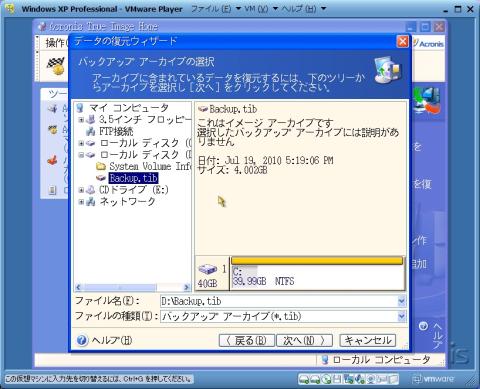The height and width of the screenshot is (389, 480).
Task: Click the Backup.tib icon in details pane
Action: (203, 109)
